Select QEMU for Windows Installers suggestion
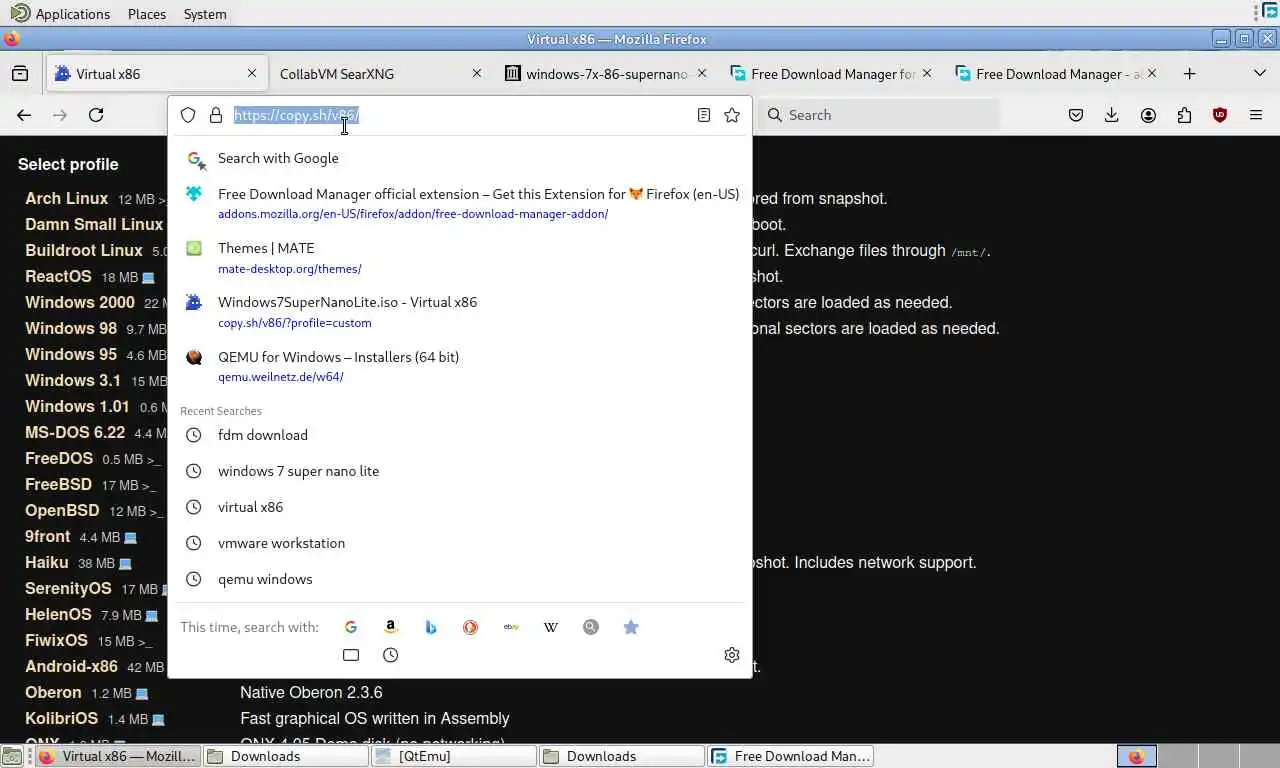Screen dimensions: 1280x768 [460, 366]
